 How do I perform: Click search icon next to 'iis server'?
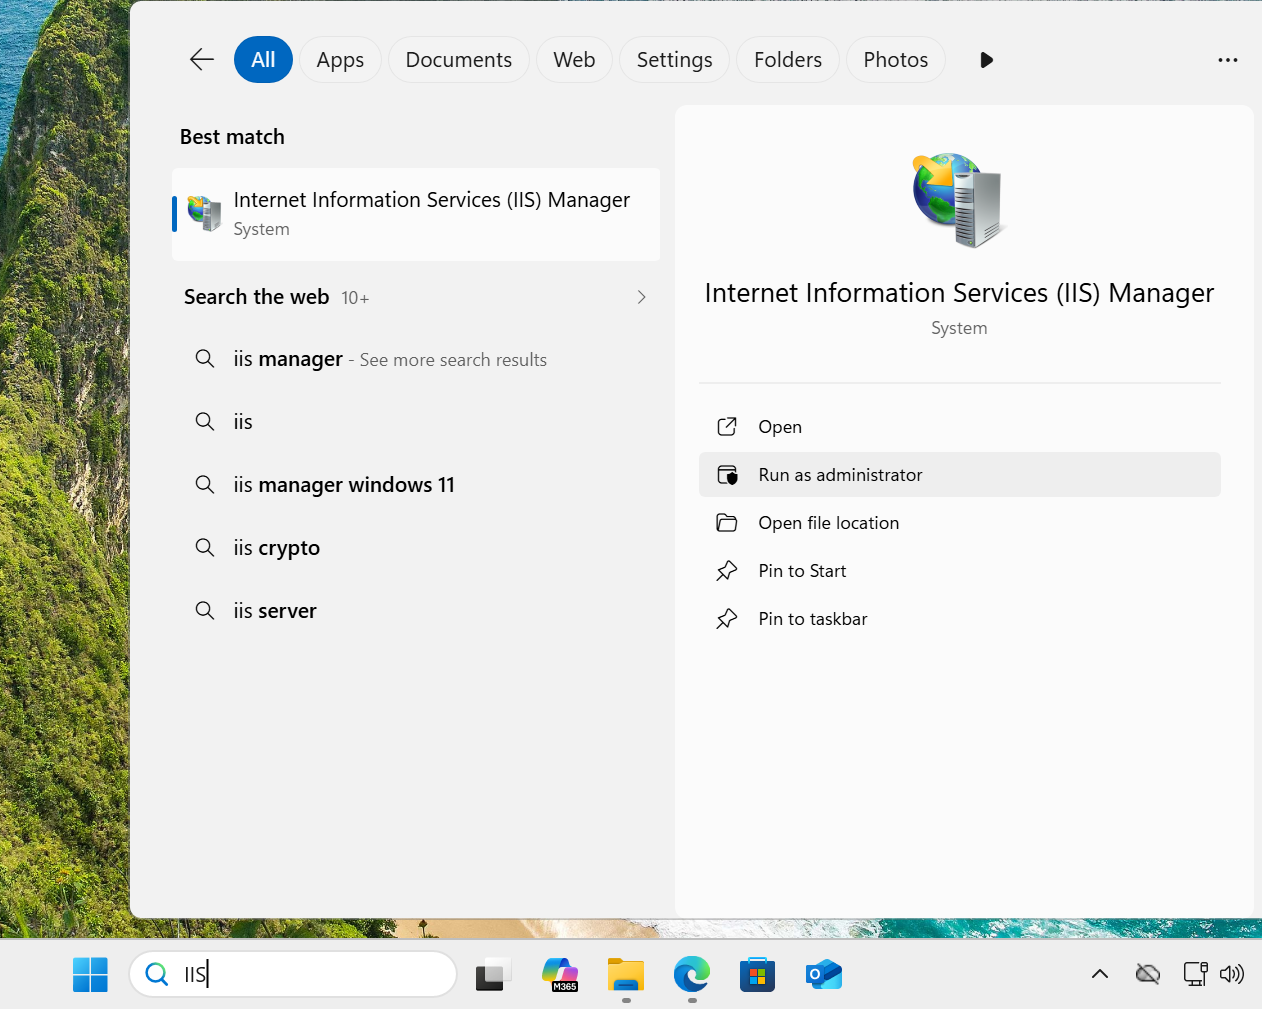[204, 610]
